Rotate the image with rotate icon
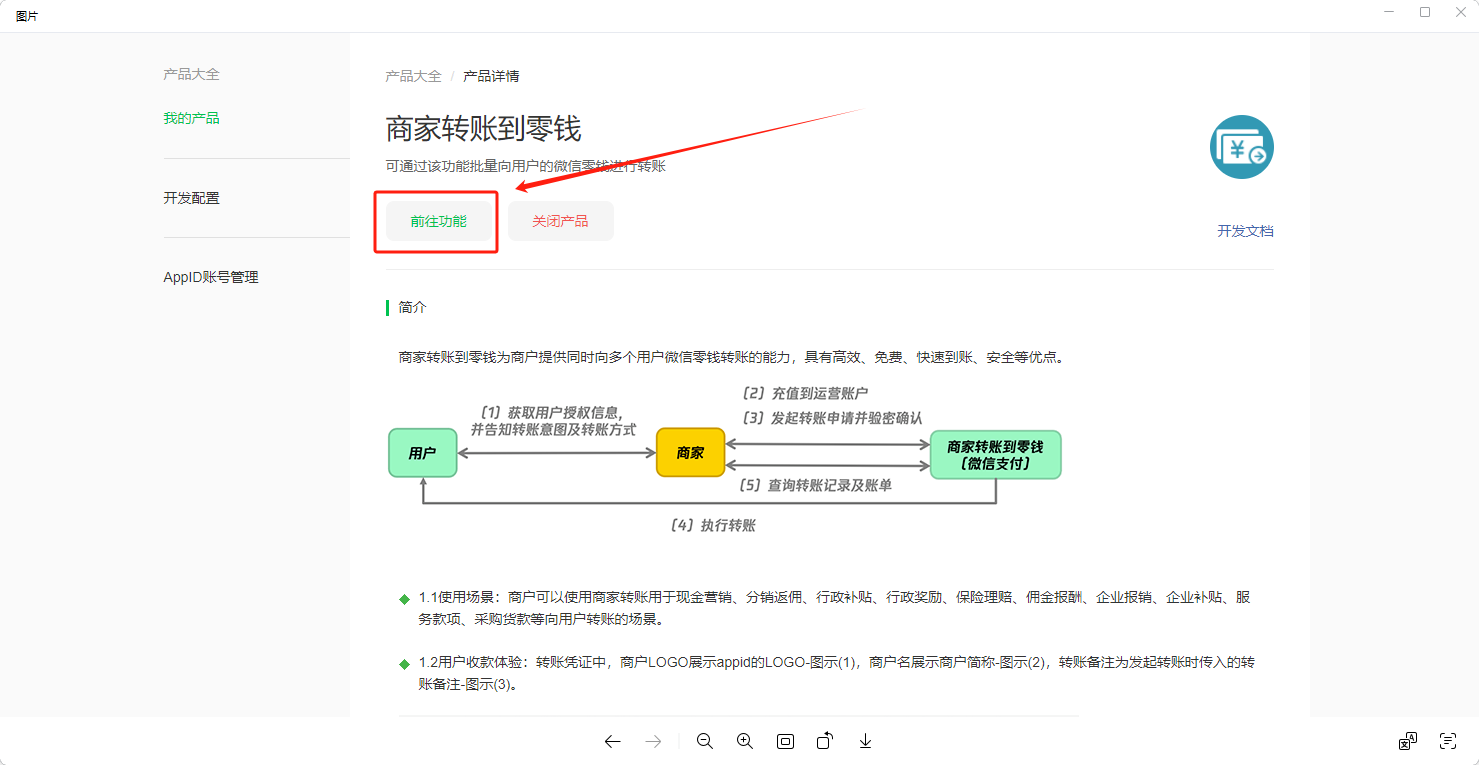 [x=825, y=741]
